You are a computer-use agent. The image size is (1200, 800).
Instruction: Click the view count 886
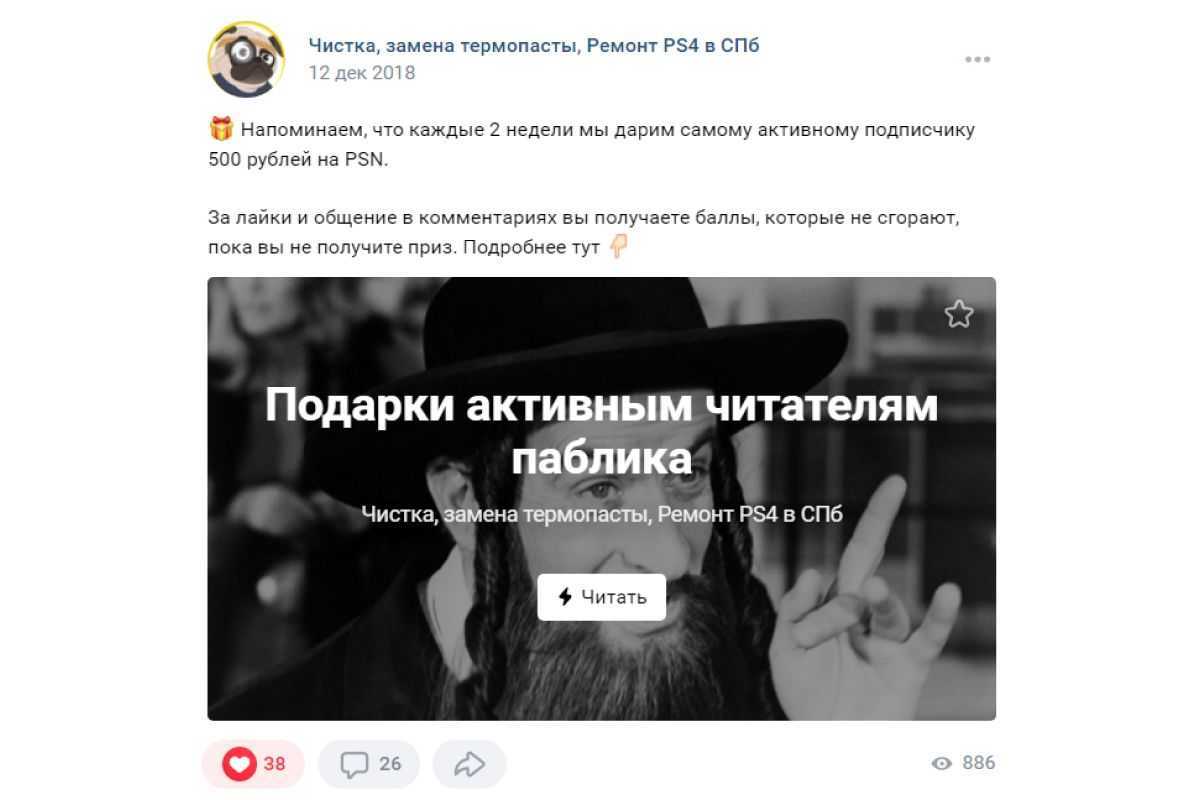tap(979, 763)
